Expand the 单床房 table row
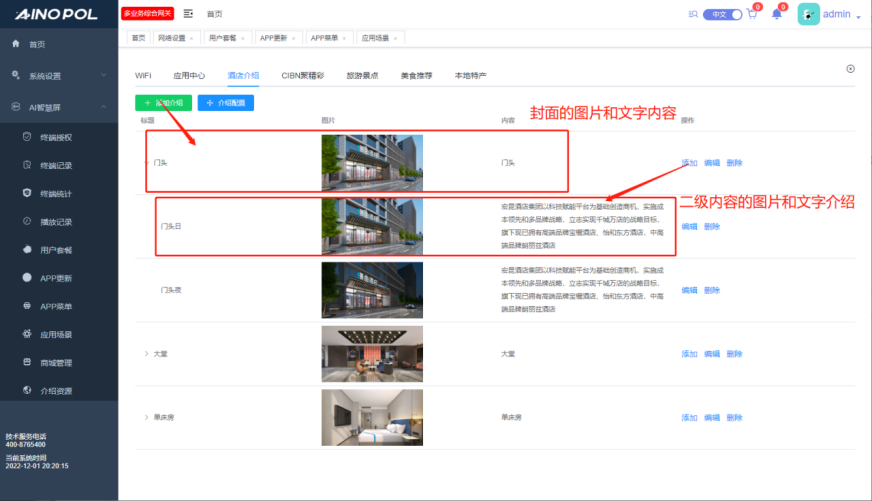This screenshot has width=872, height=501. tap(147, 417)
